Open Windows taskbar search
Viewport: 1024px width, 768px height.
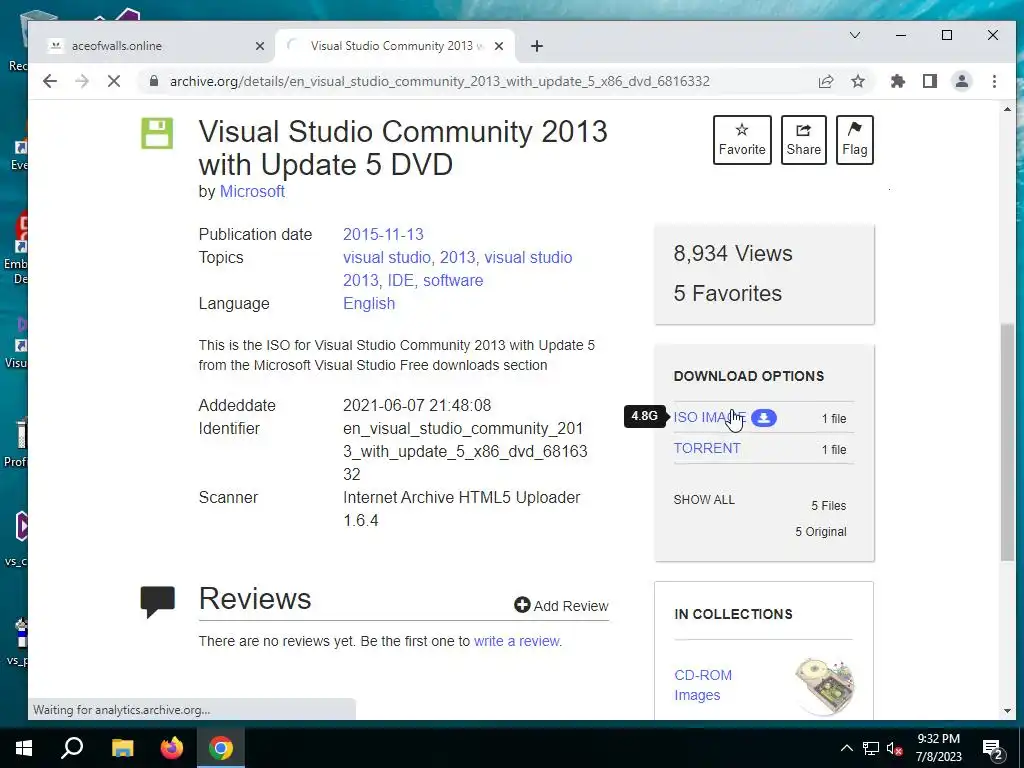pyautogui.click(x=72, y=748)
